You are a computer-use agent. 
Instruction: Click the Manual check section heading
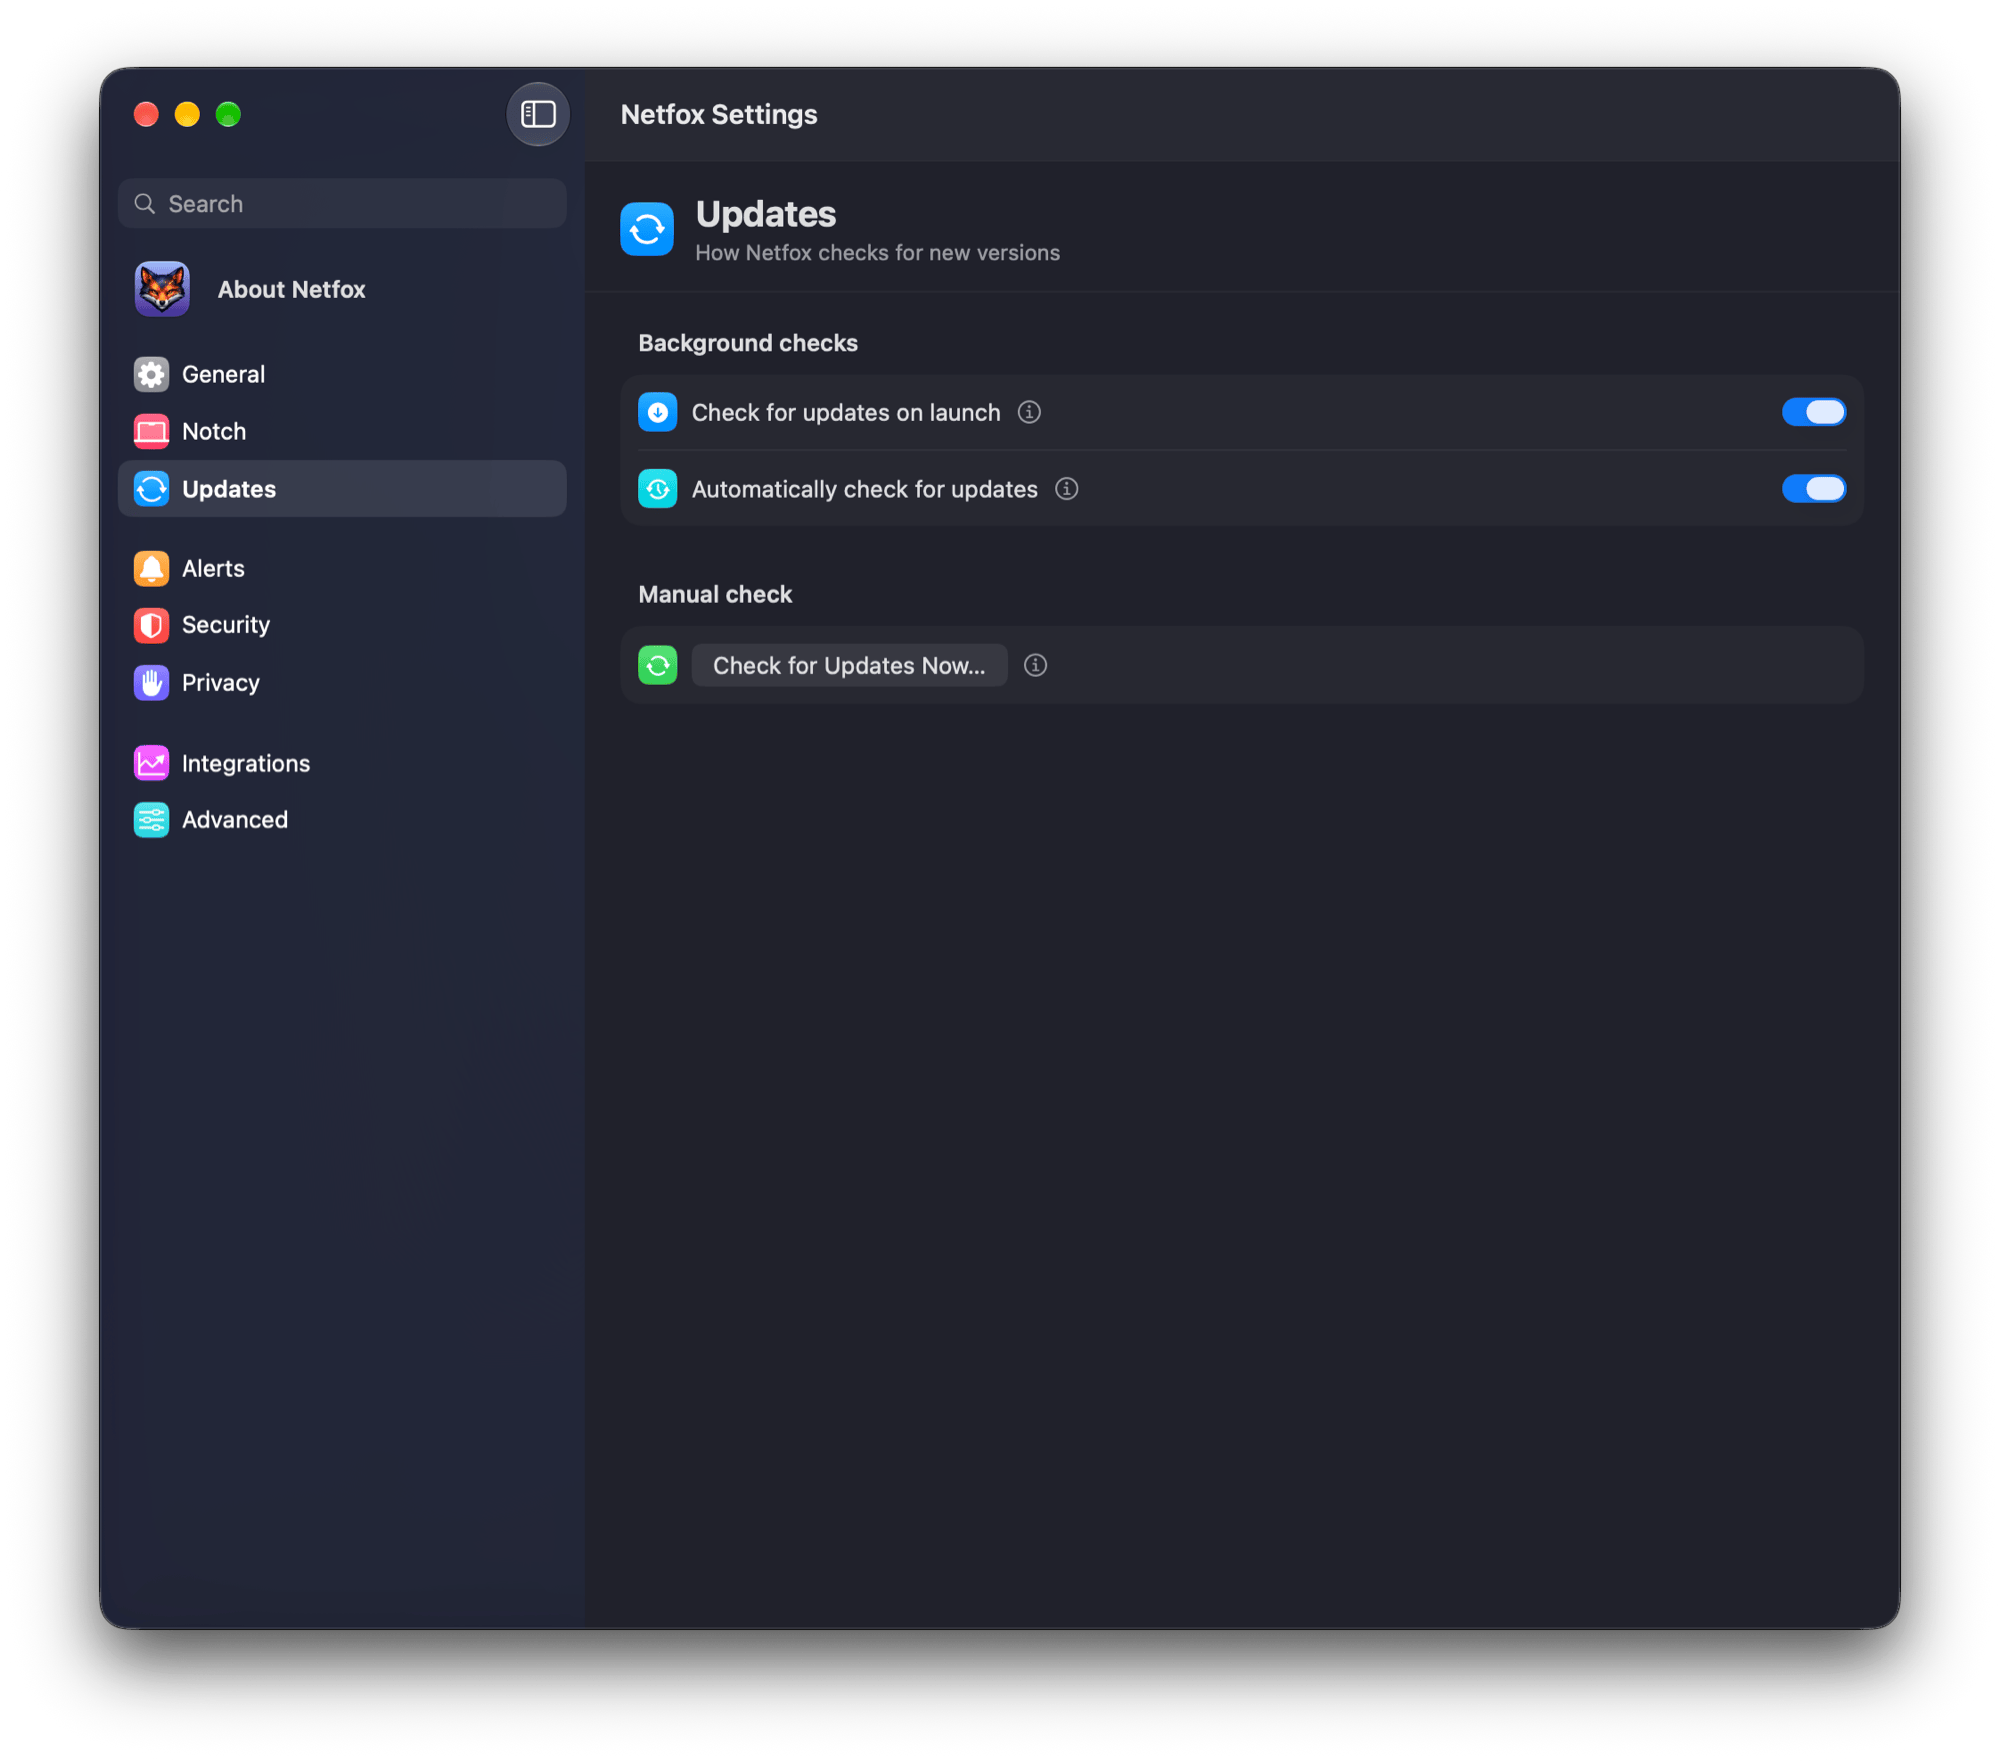pos(715,594)
